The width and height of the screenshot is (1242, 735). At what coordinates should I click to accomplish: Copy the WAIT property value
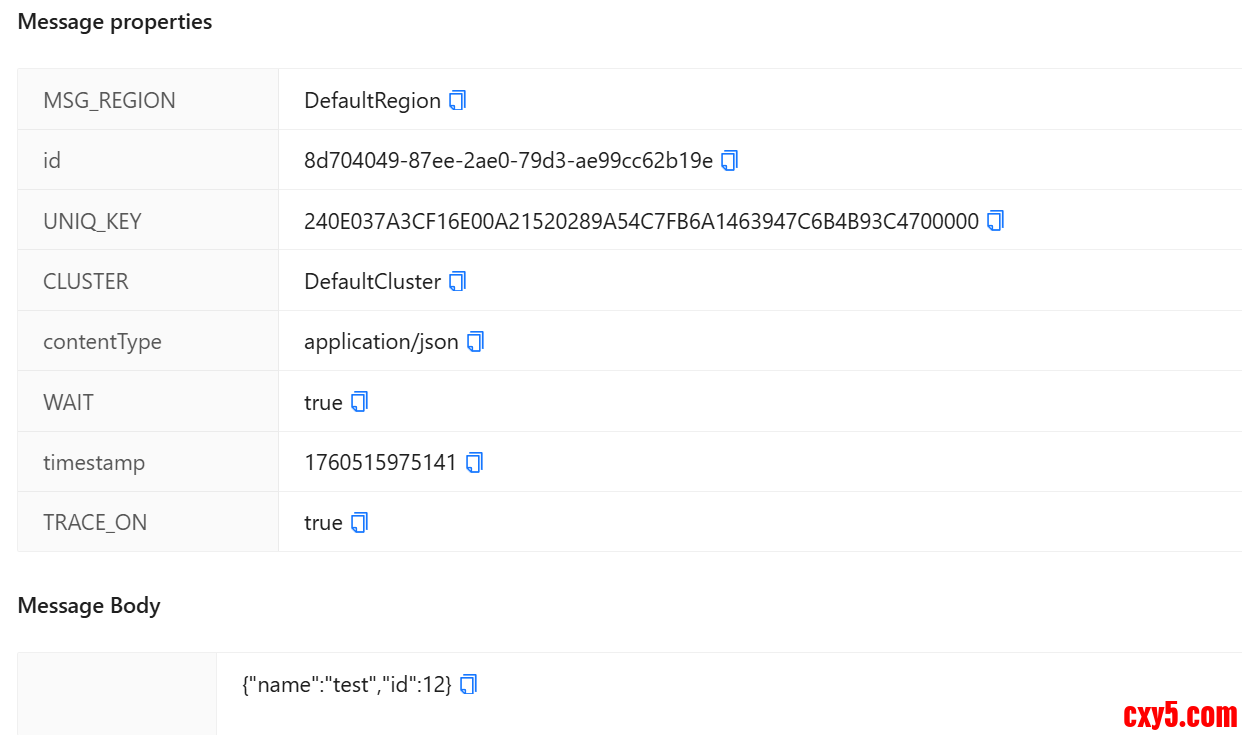point(360,402)
